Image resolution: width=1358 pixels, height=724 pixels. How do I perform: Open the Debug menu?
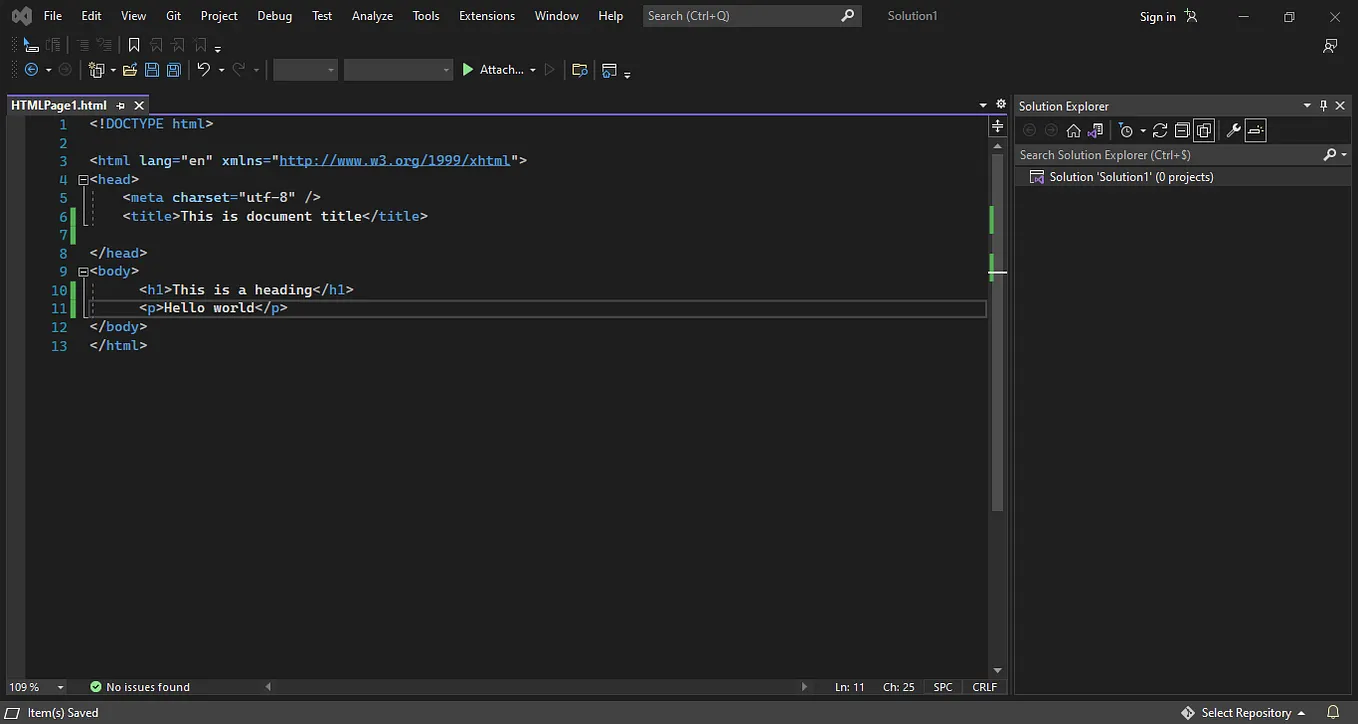coord(275,16)
